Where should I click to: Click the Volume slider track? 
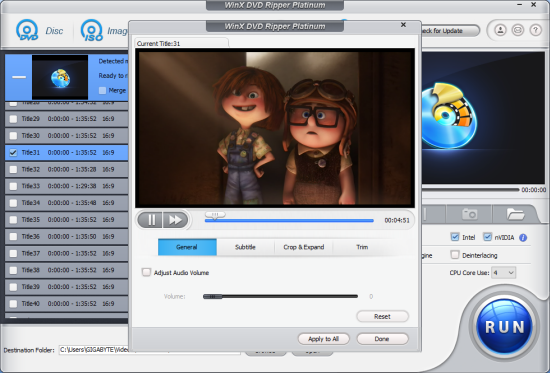[280, 297]
